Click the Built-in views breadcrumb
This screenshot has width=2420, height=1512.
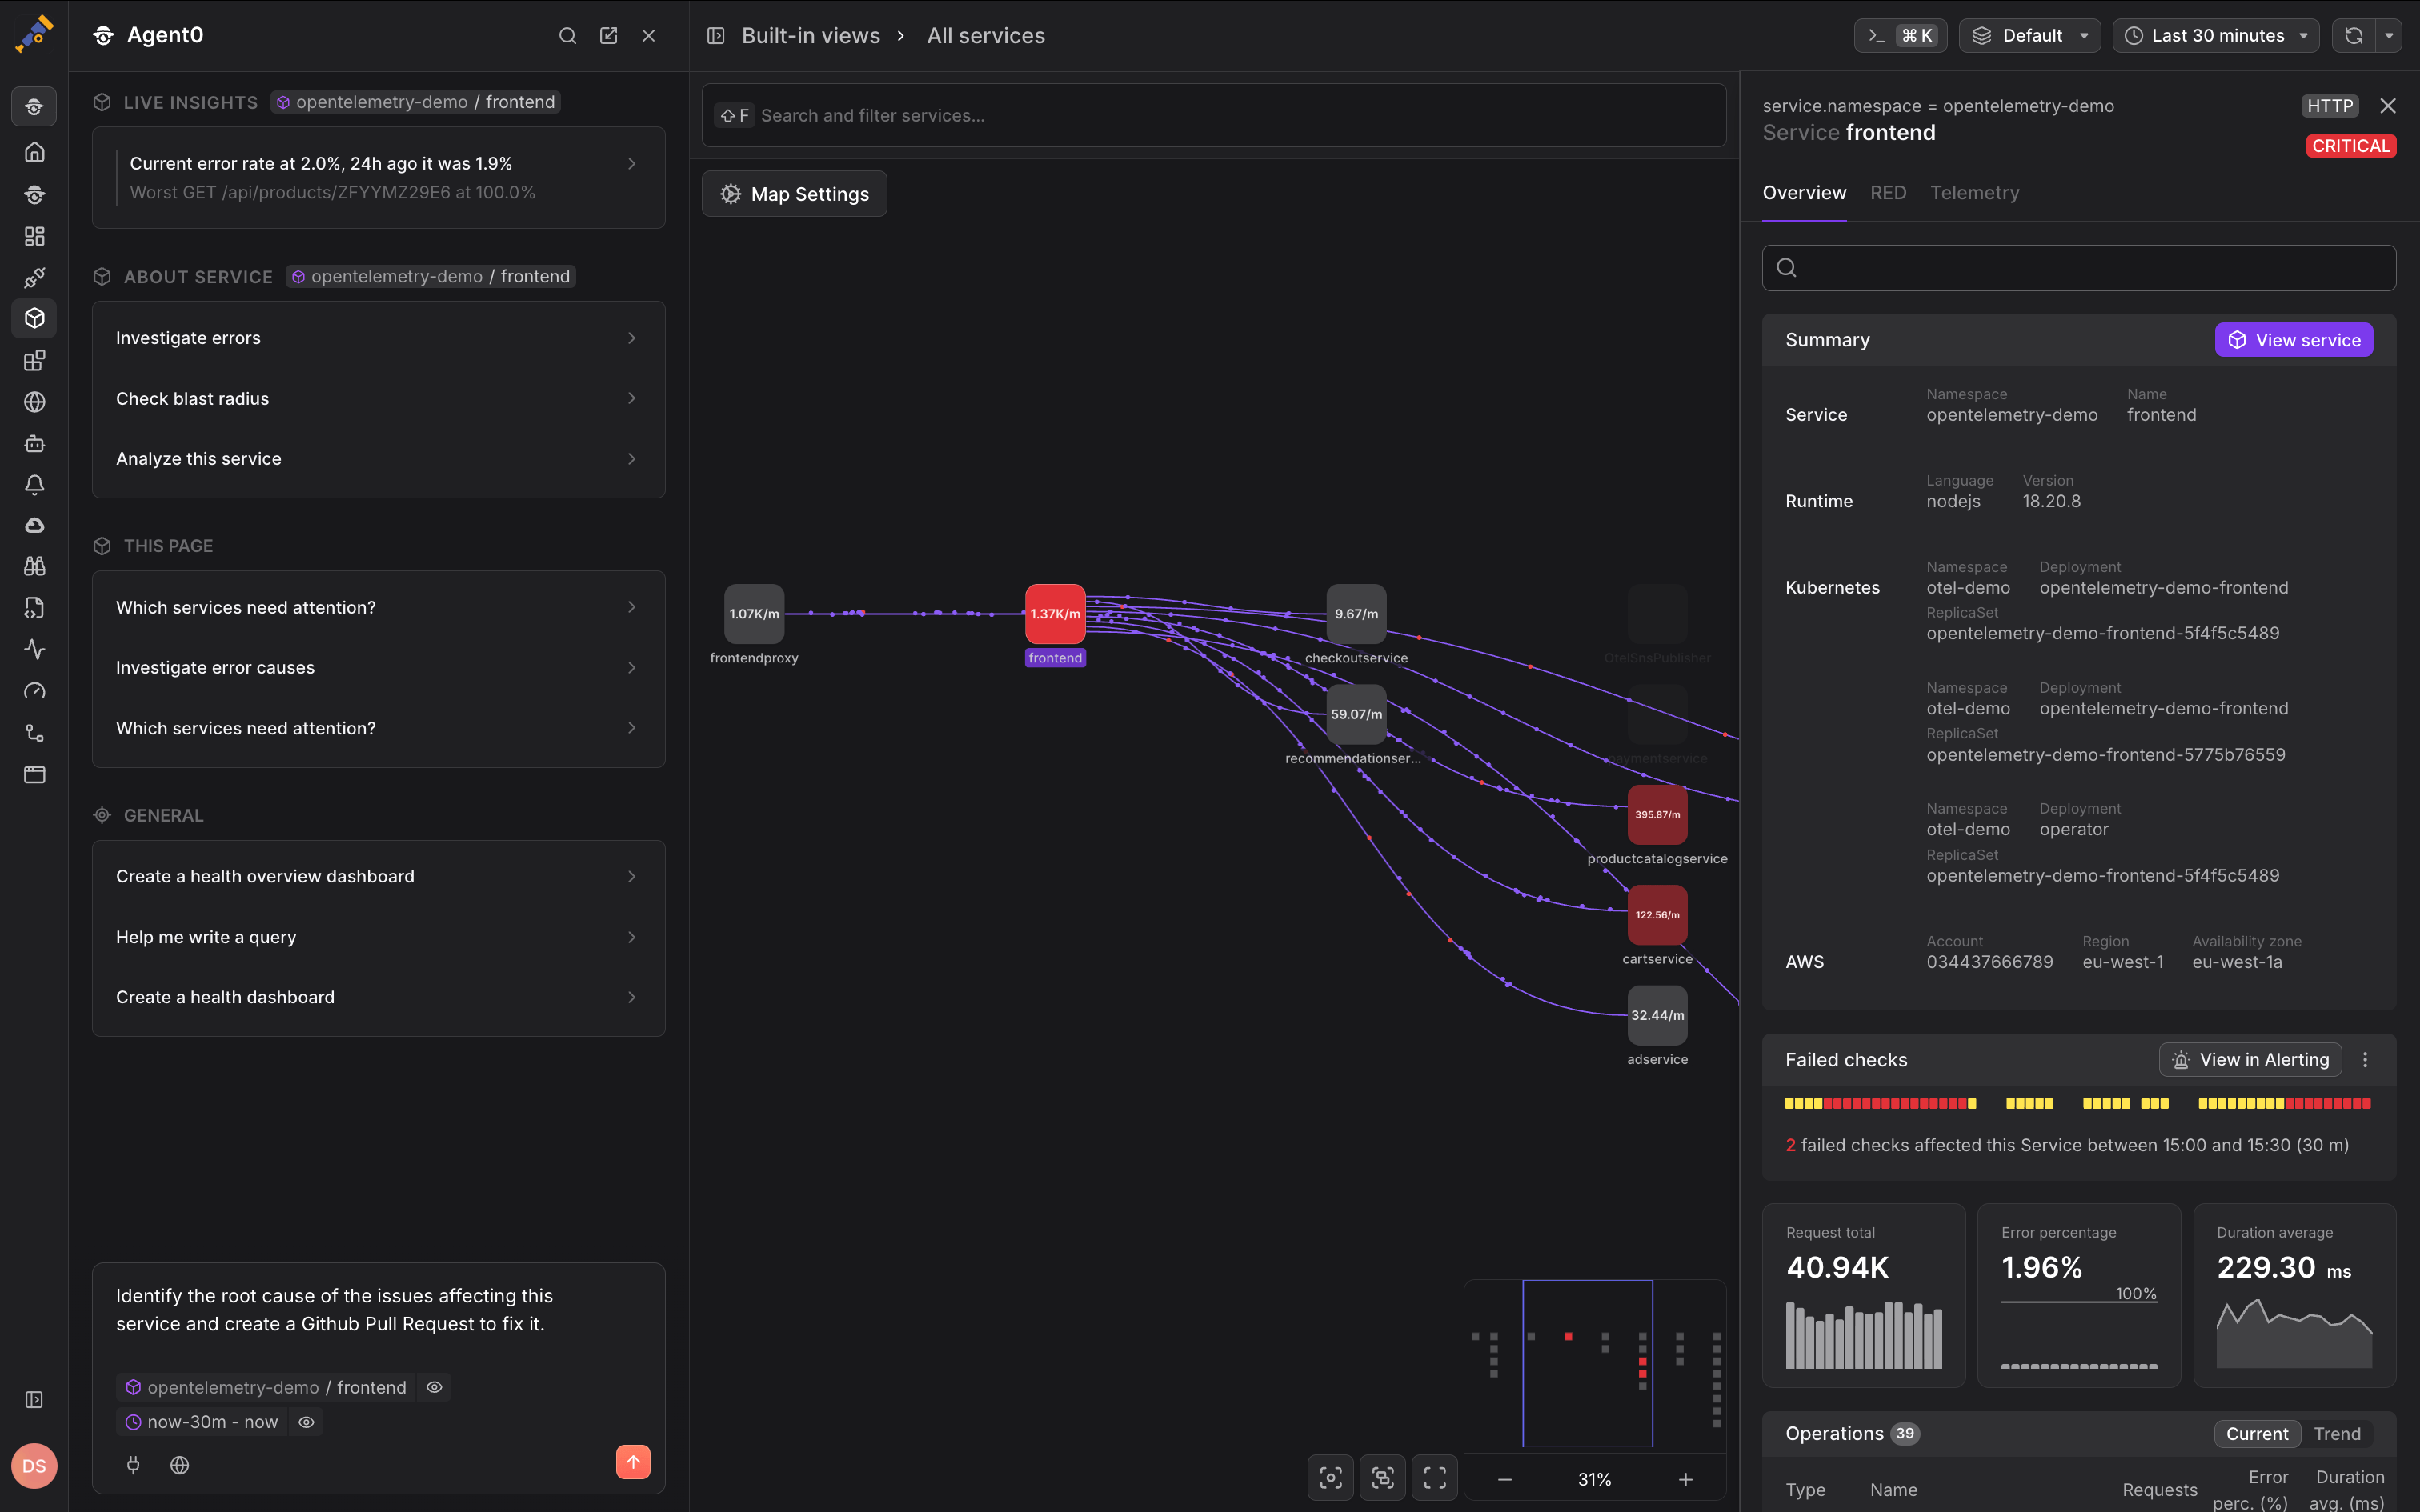pyautogui.click(x=811, y=36)
